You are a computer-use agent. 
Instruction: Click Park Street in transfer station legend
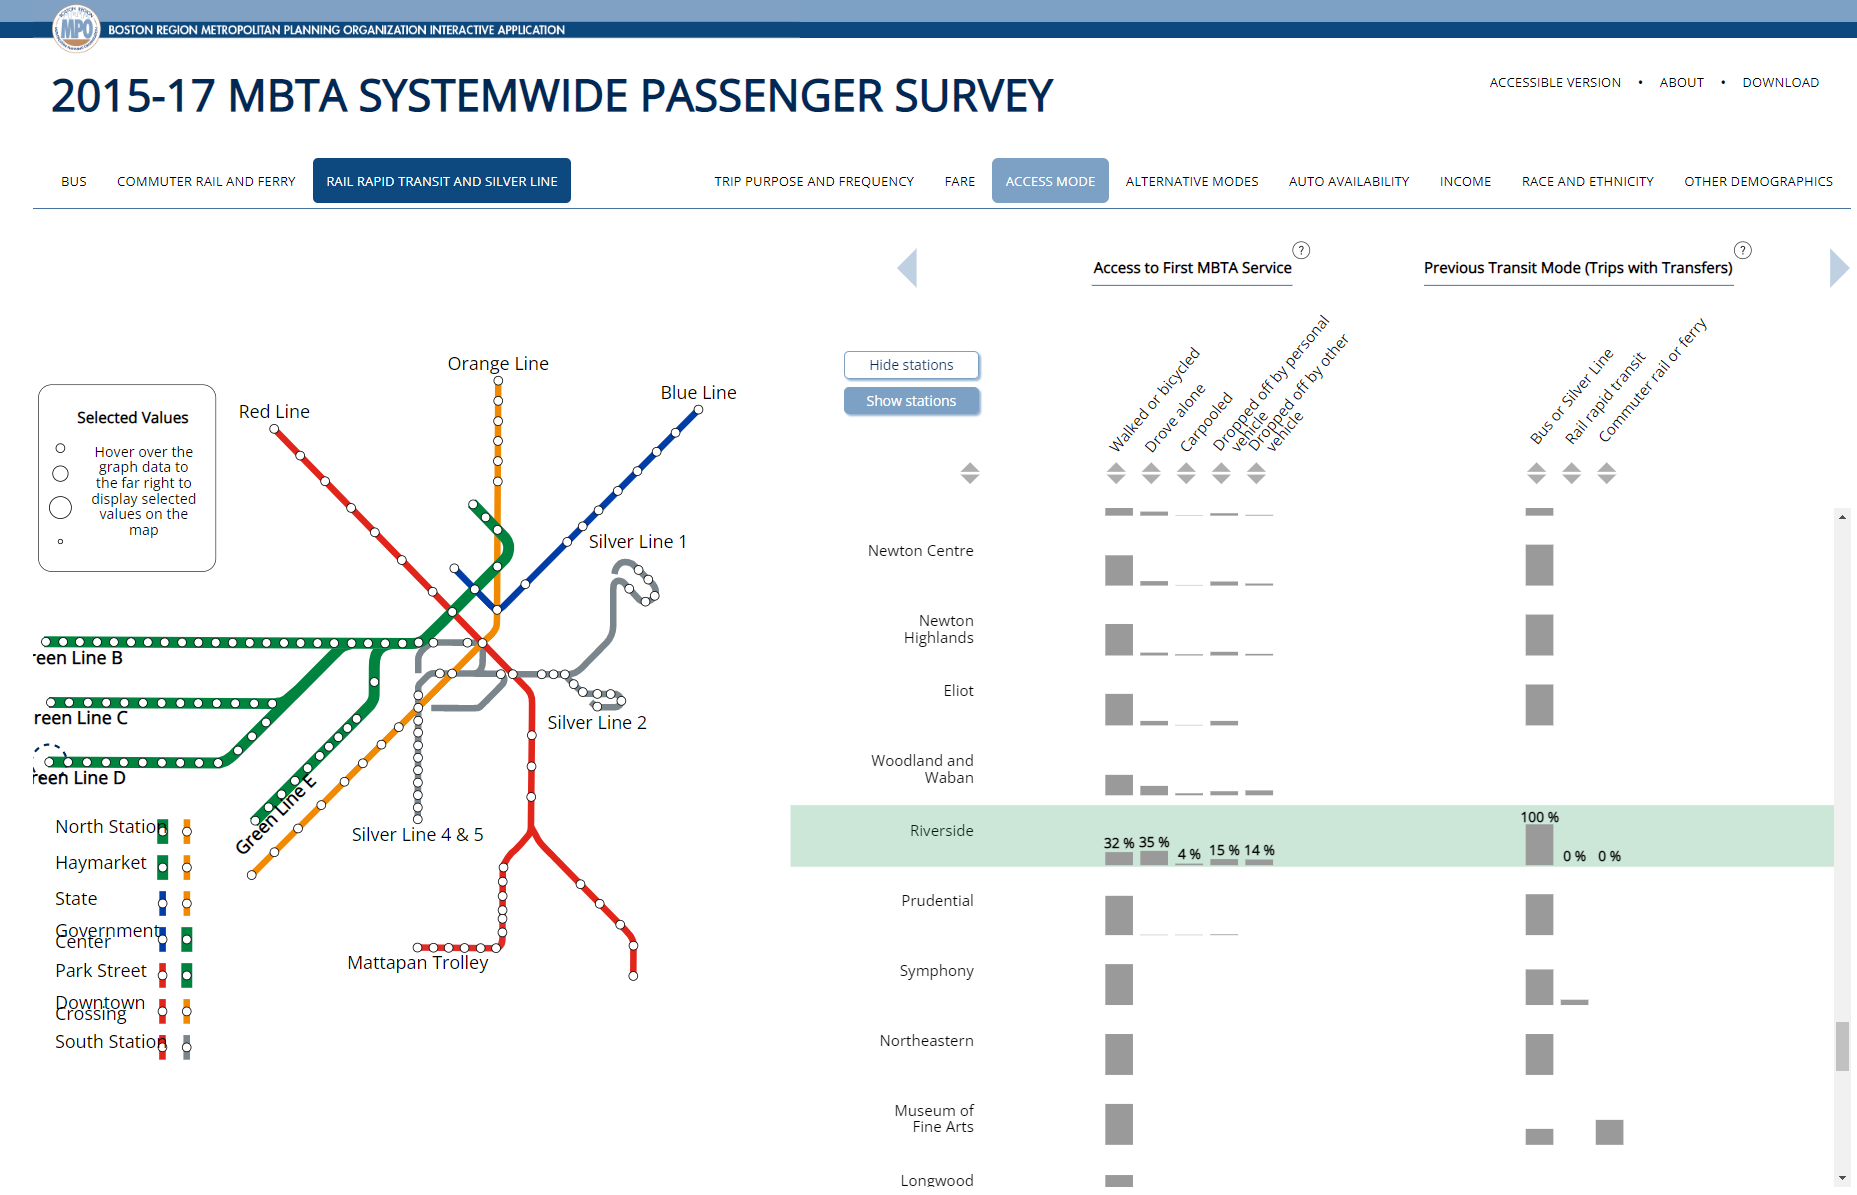[x=101, y=971]
